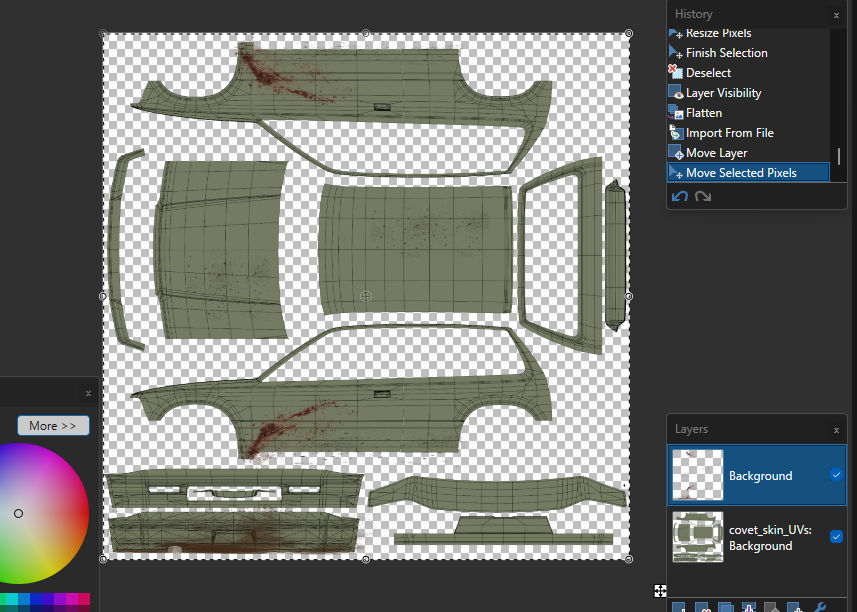Choose the light blue palette swatch
Screen dimensions: 857x612
(24, 599)
